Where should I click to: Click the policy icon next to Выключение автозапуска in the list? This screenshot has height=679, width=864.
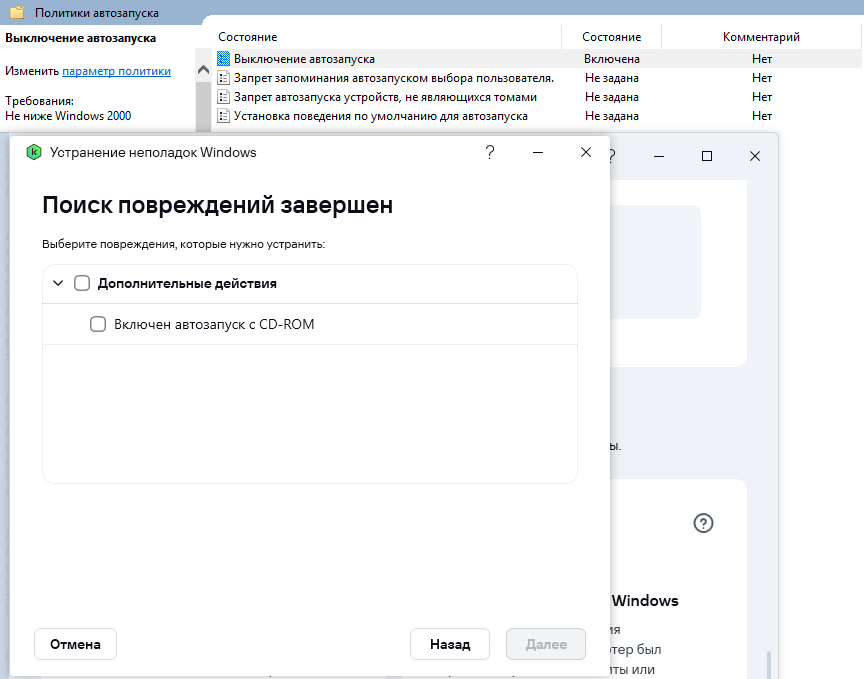coord(223,58)
